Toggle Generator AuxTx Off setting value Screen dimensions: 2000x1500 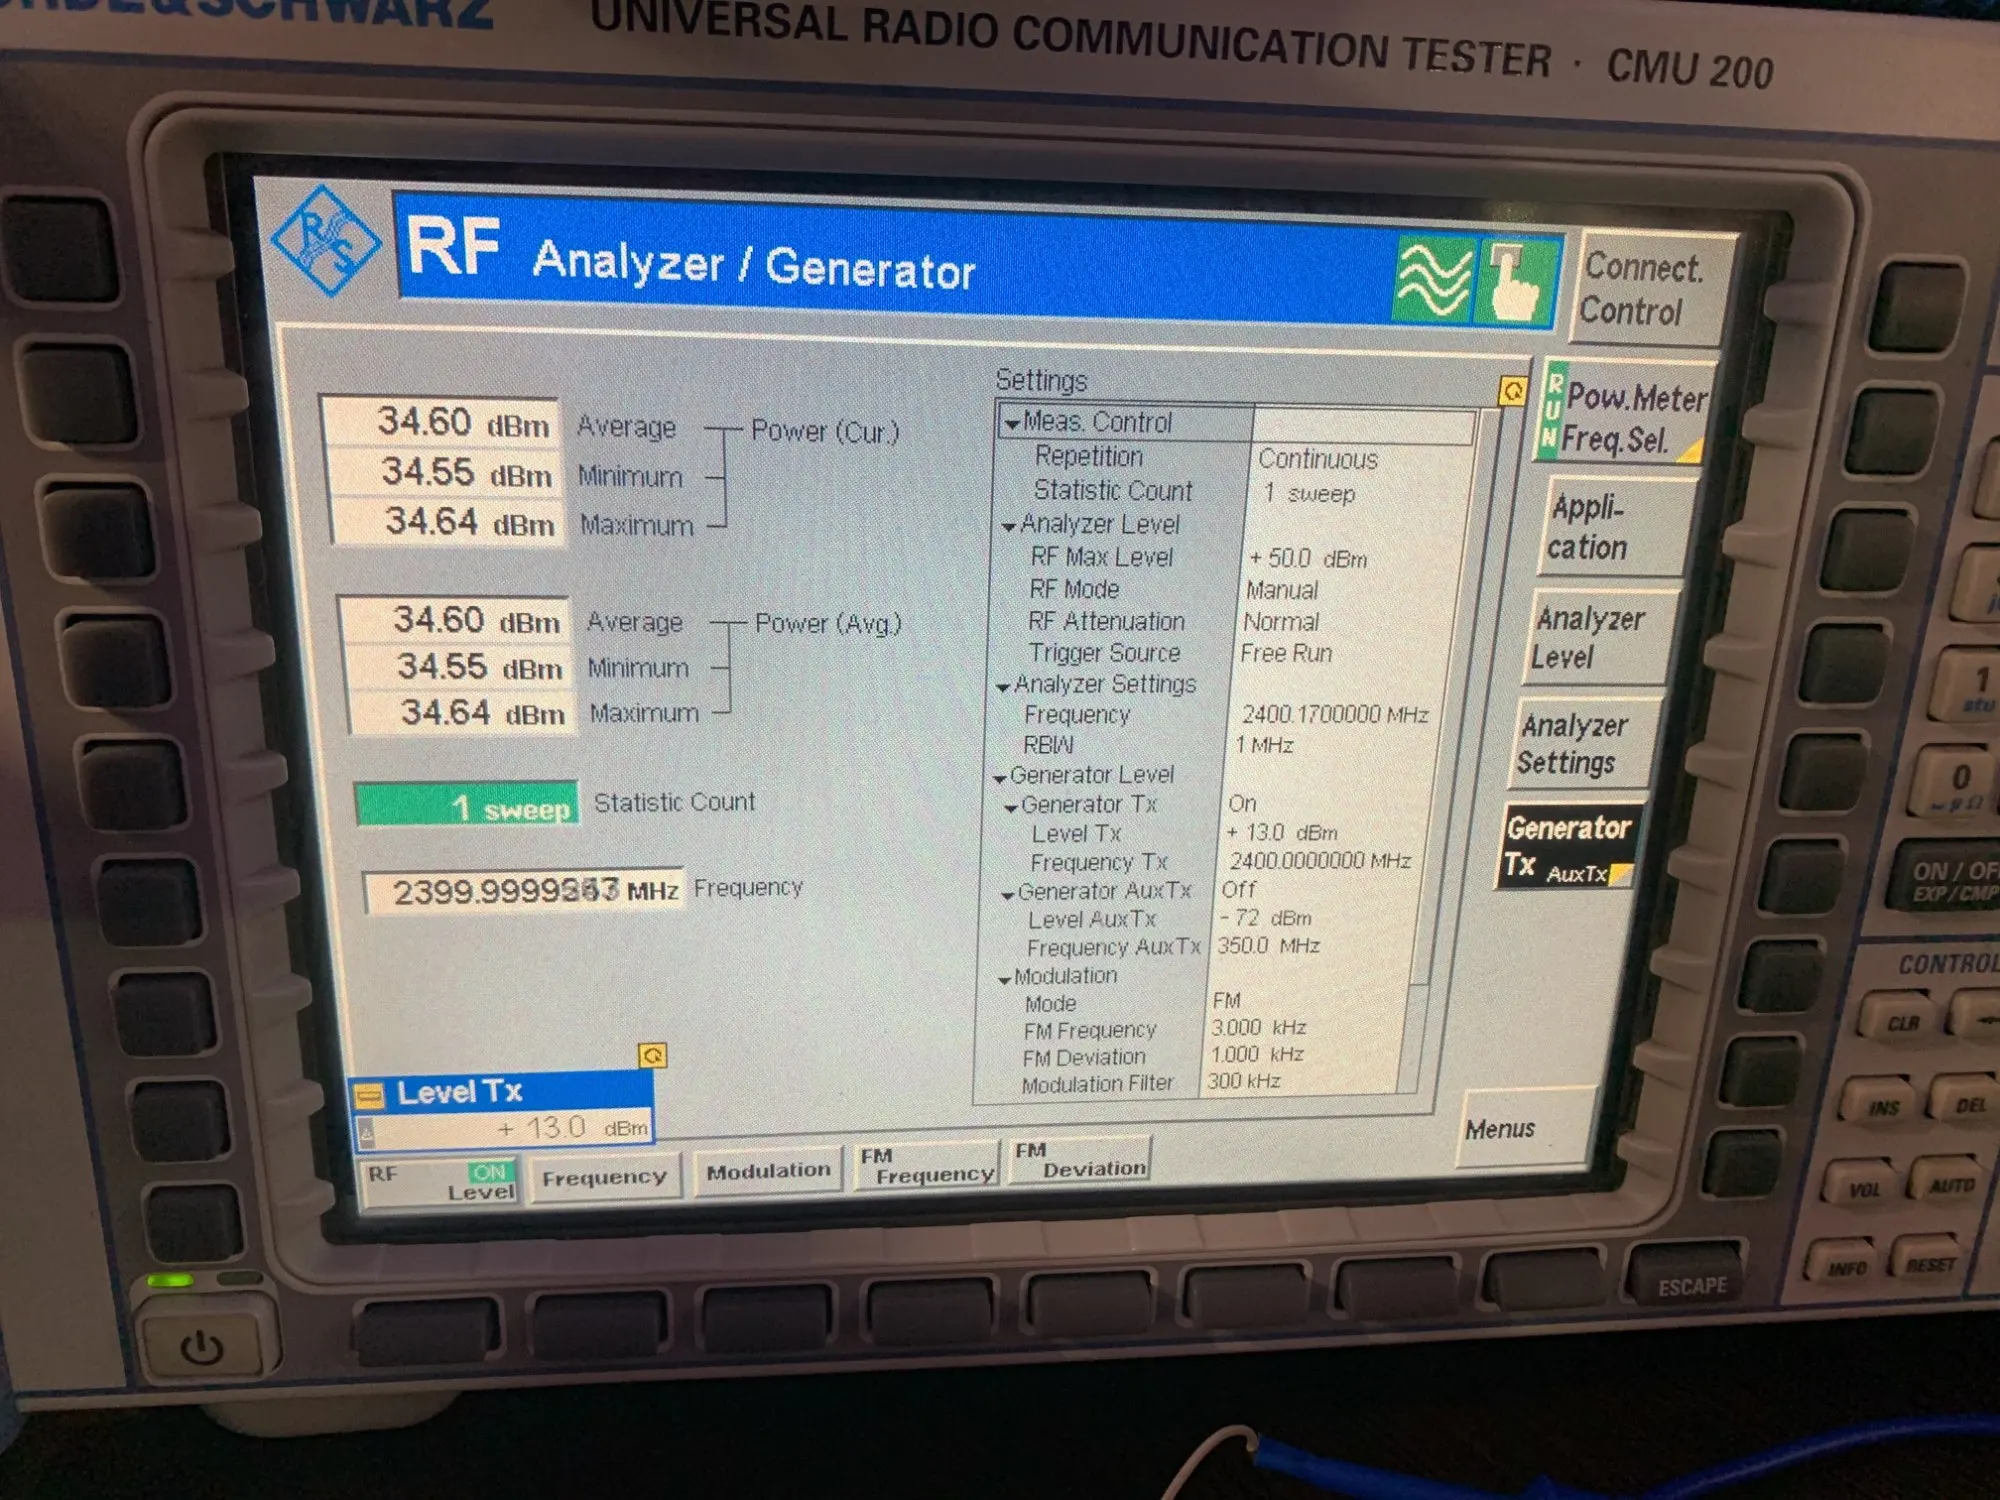coord(1238,889)
